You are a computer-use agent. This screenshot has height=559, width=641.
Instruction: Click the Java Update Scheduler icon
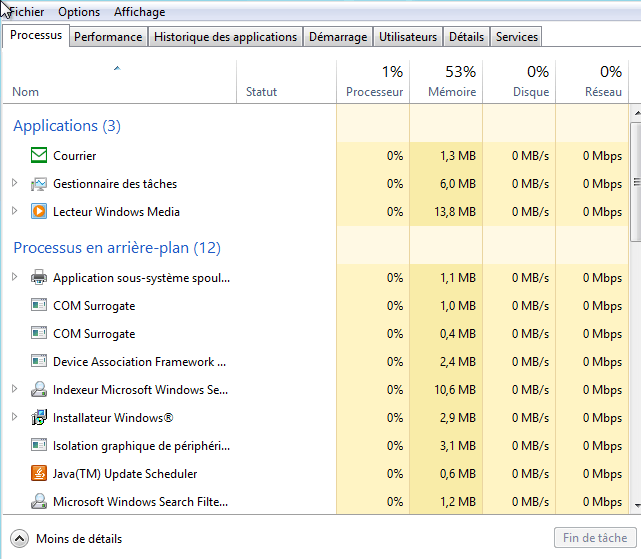pyautogui.click(x=39, y=473)
